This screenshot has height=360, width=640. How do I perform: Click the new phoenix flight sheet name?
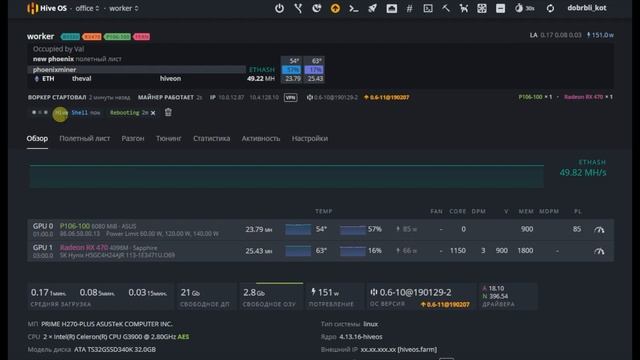pos(53,59)
